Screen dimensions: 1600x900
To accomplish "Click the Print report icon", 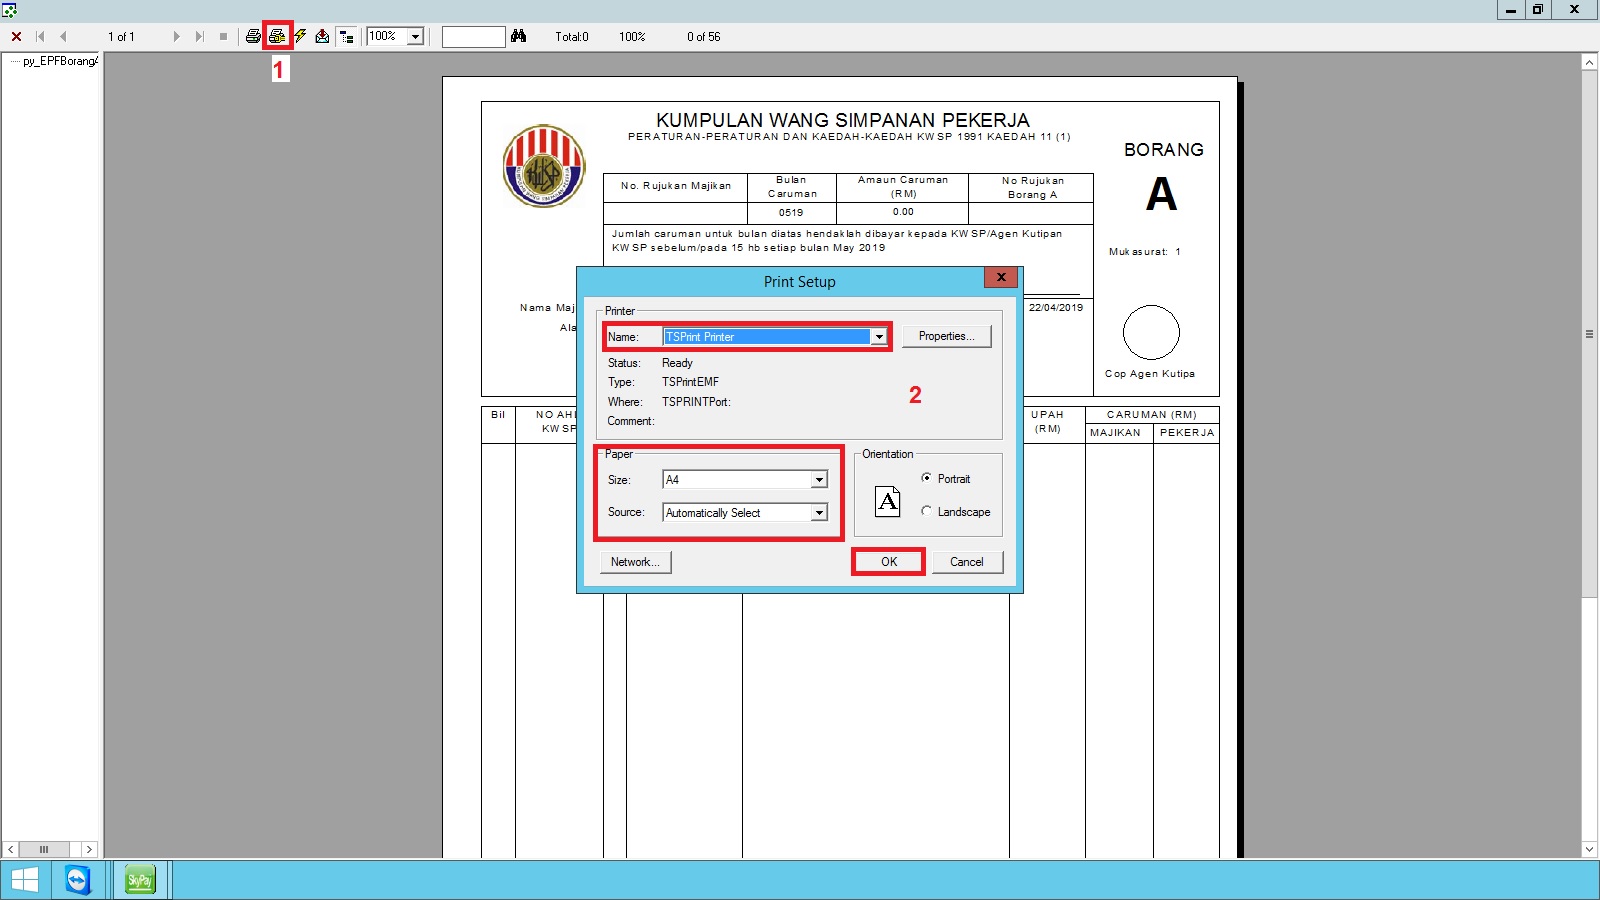I will tap(253, 36).
